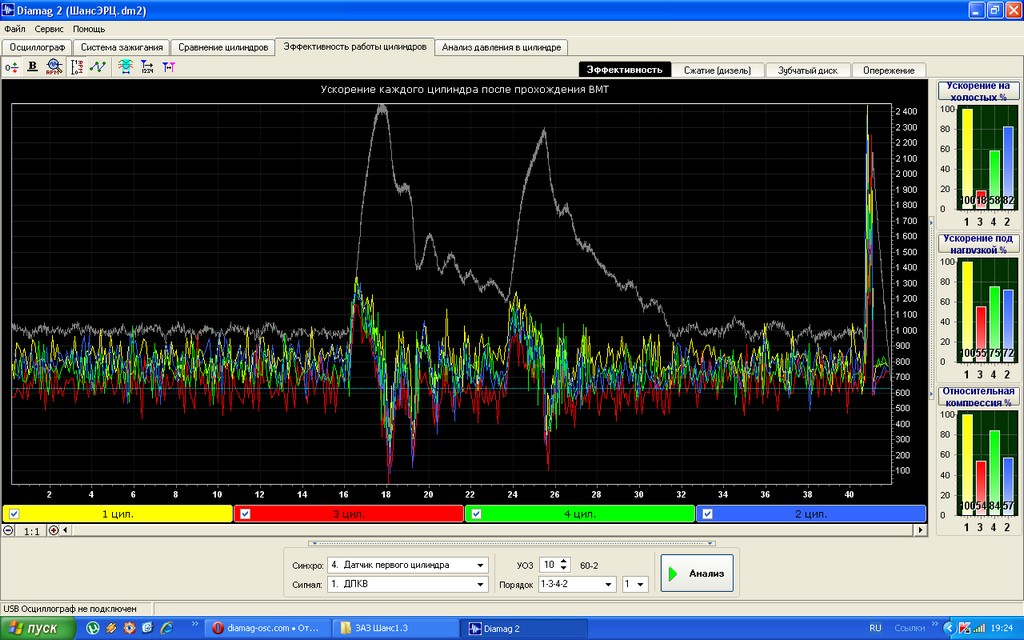1024x640 pixels.
Task: Toggle the 4 цил. checkbox
Action: tap(476, 514)
